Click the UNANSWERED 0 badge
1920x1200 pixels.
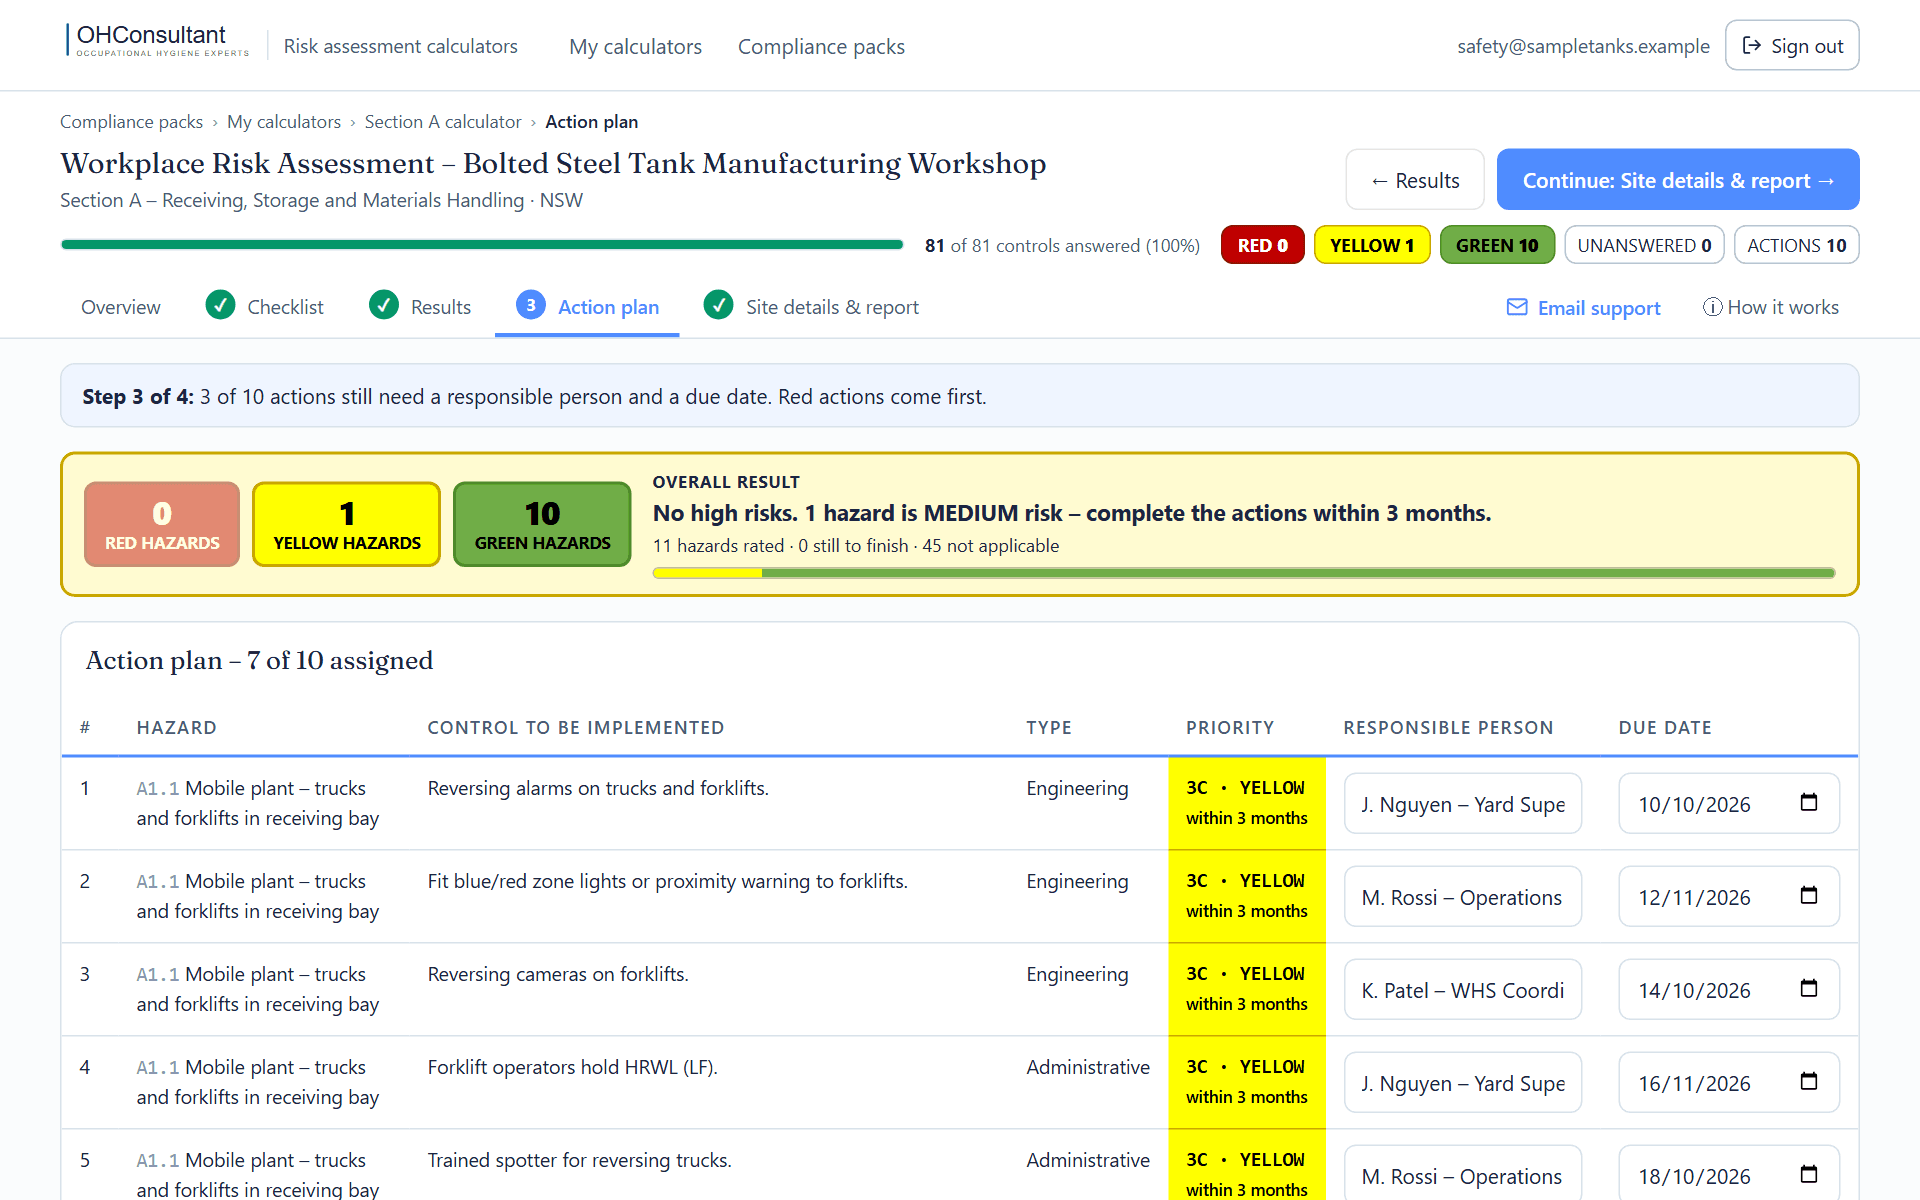click(1644, 245)
